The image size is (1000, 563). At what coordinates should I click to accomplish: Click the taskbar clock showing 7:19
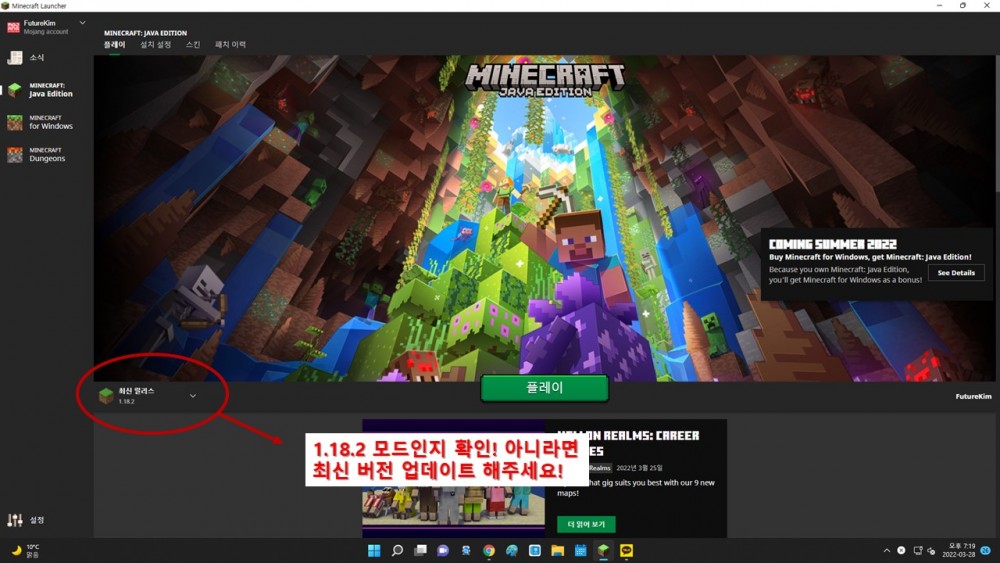pos(961,550)
